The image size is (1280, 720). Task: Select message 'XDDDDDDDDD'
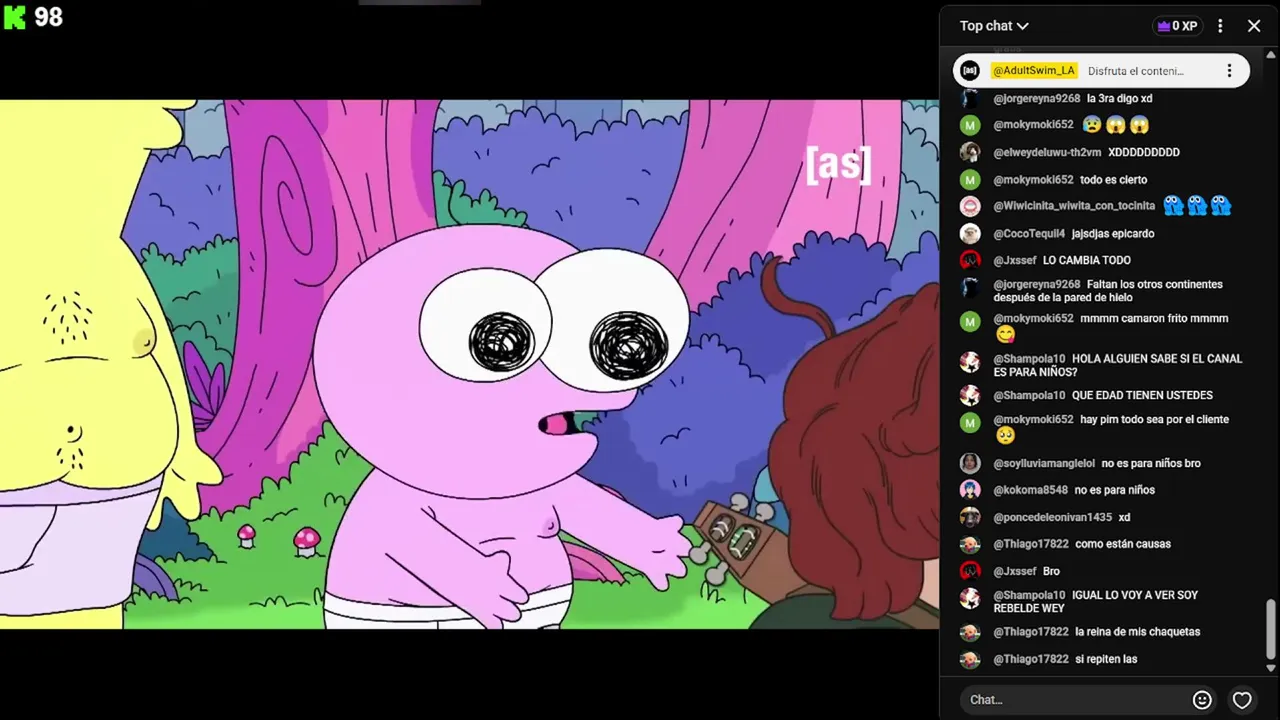pyautogui.click(x=1144, y=152)
